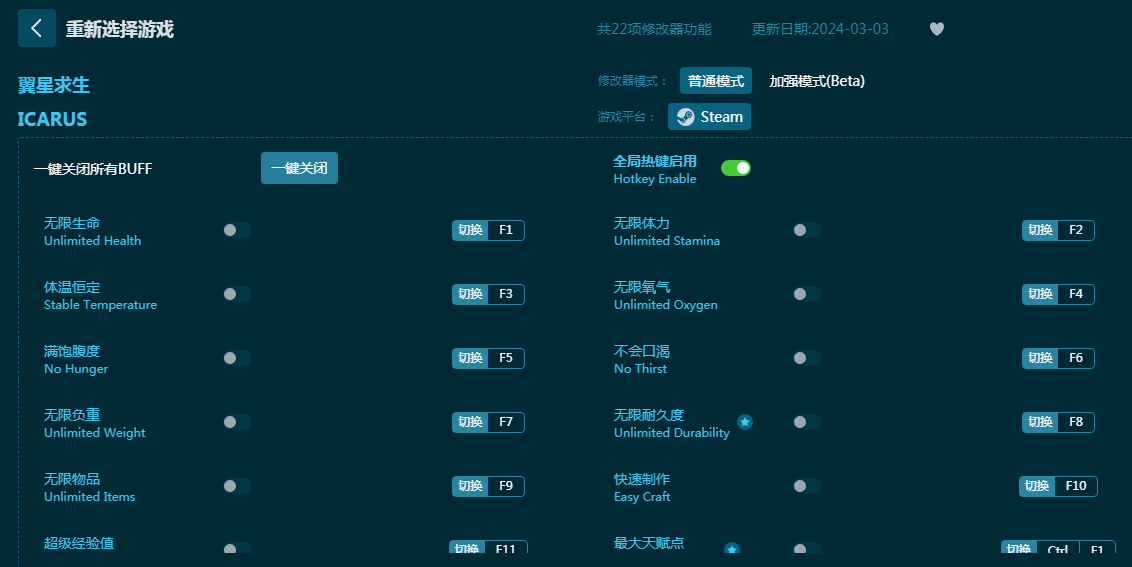
Task: Select 普通模式 mode tab
Action: [x=715, y=81]
